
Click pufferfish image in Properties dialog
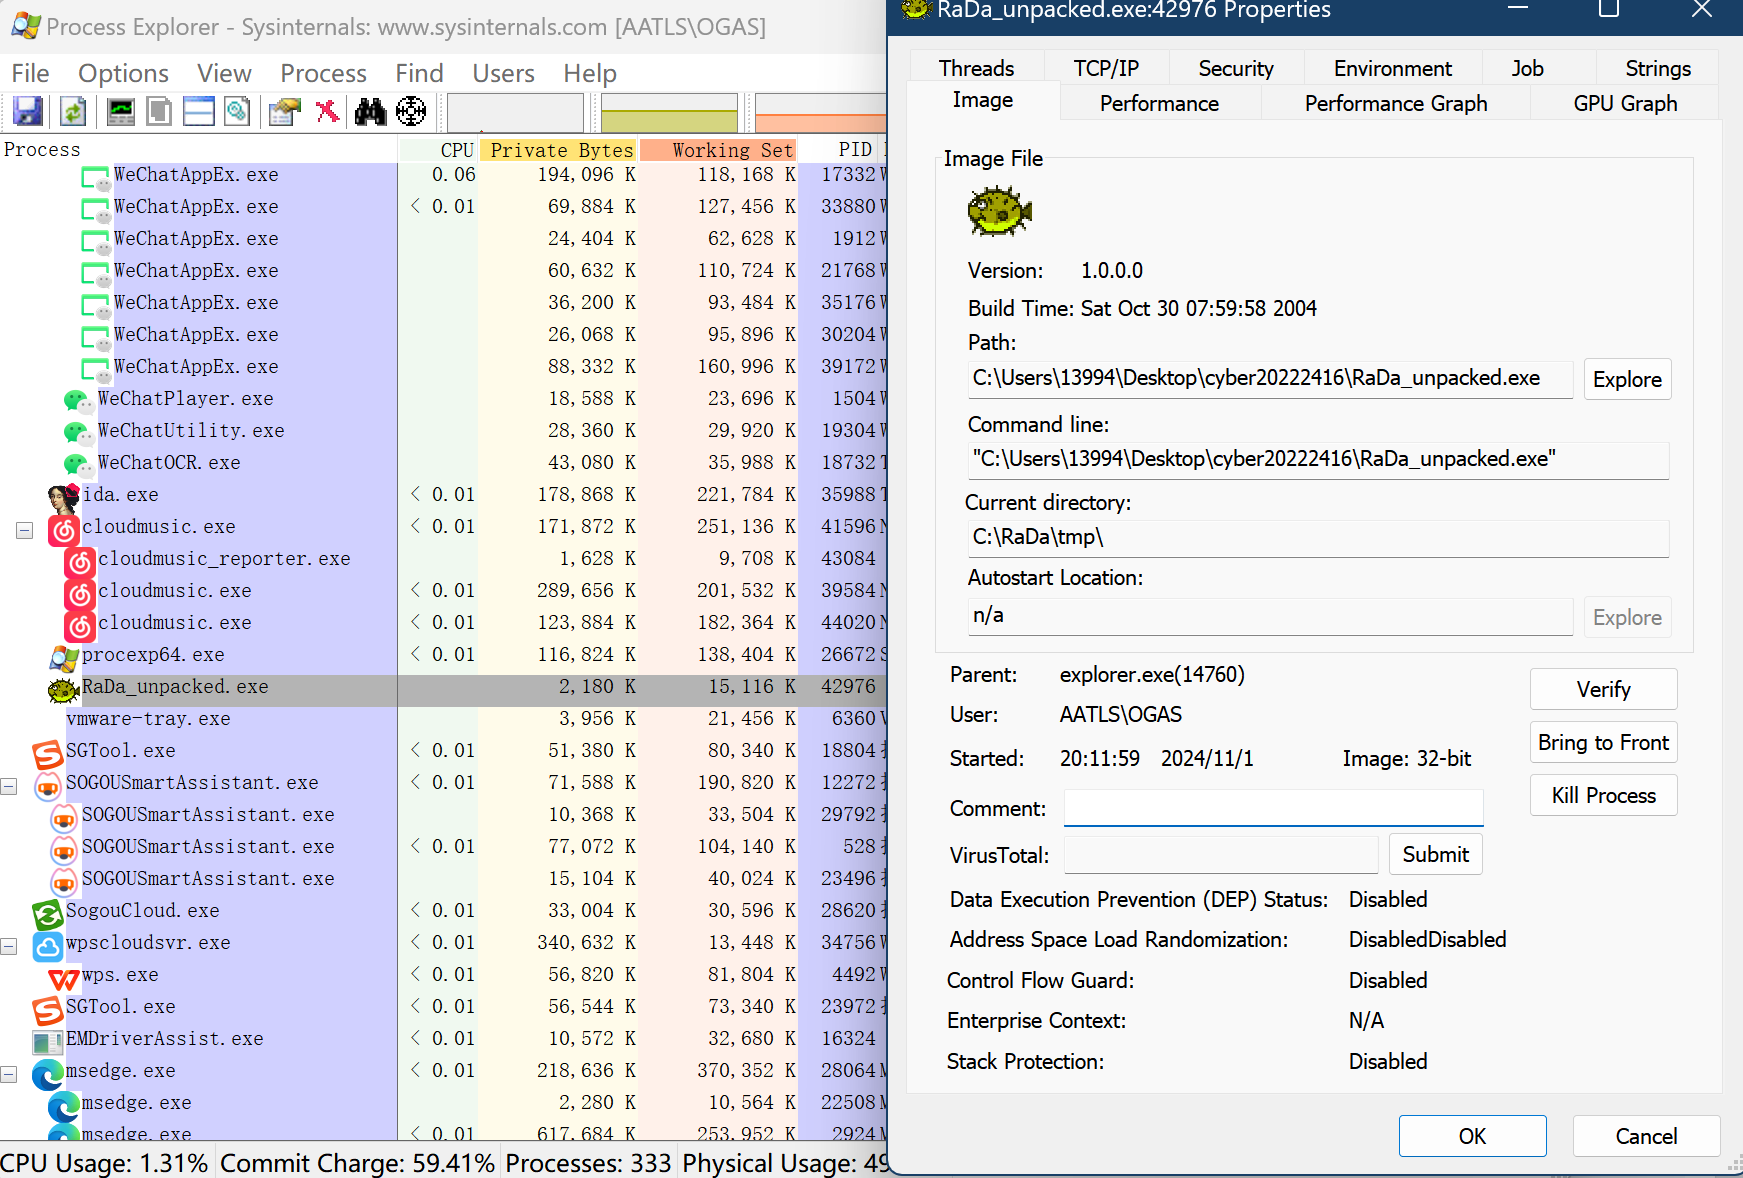(999, 211)
